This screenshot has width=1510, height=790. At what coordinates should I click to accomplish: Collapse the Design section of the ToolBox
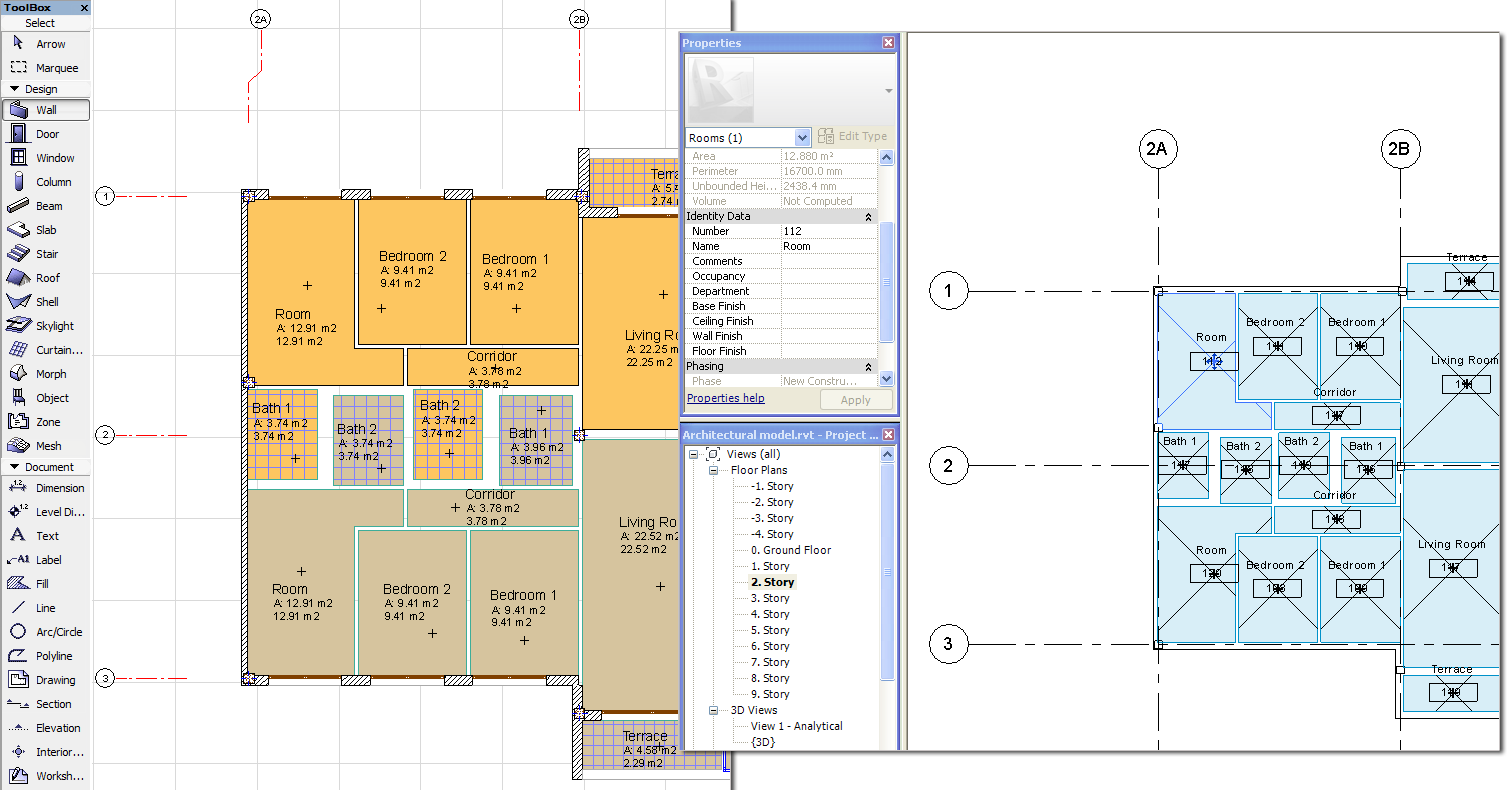click(15, 89)
